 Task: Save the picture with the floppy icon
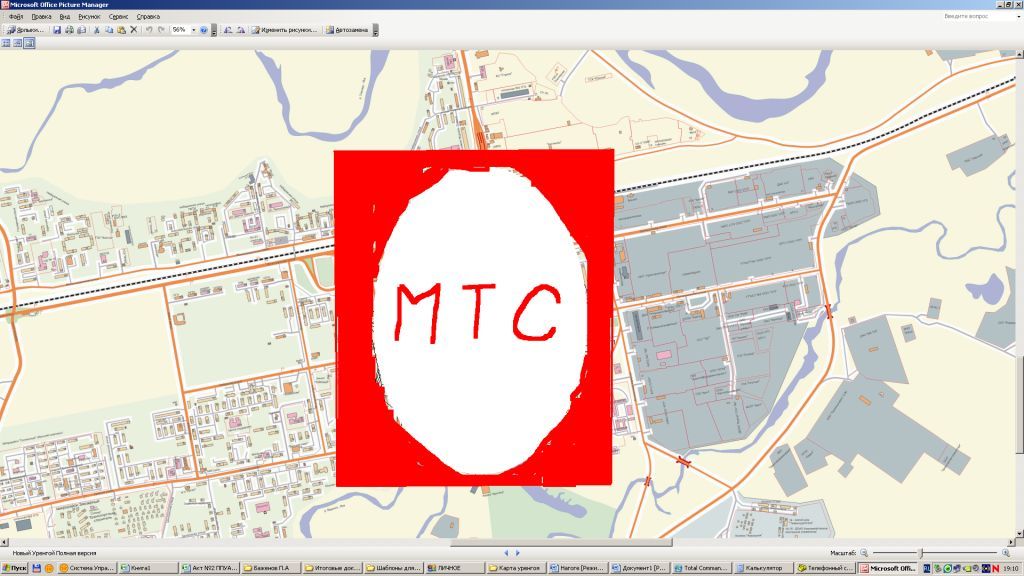[x=57, y=30]
